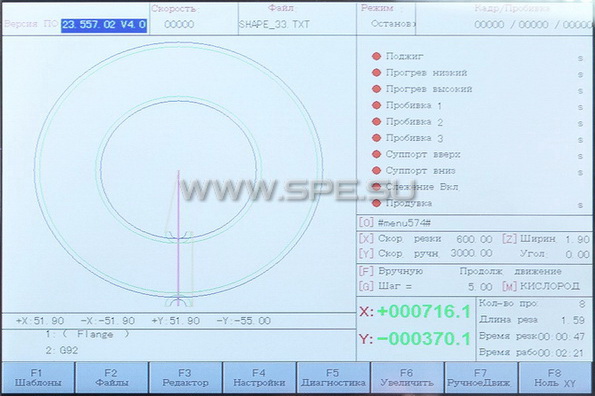Screen dimensions: 595x396
Task: Toggle Пробивка 1 indicator
Action: coord(376,105)
